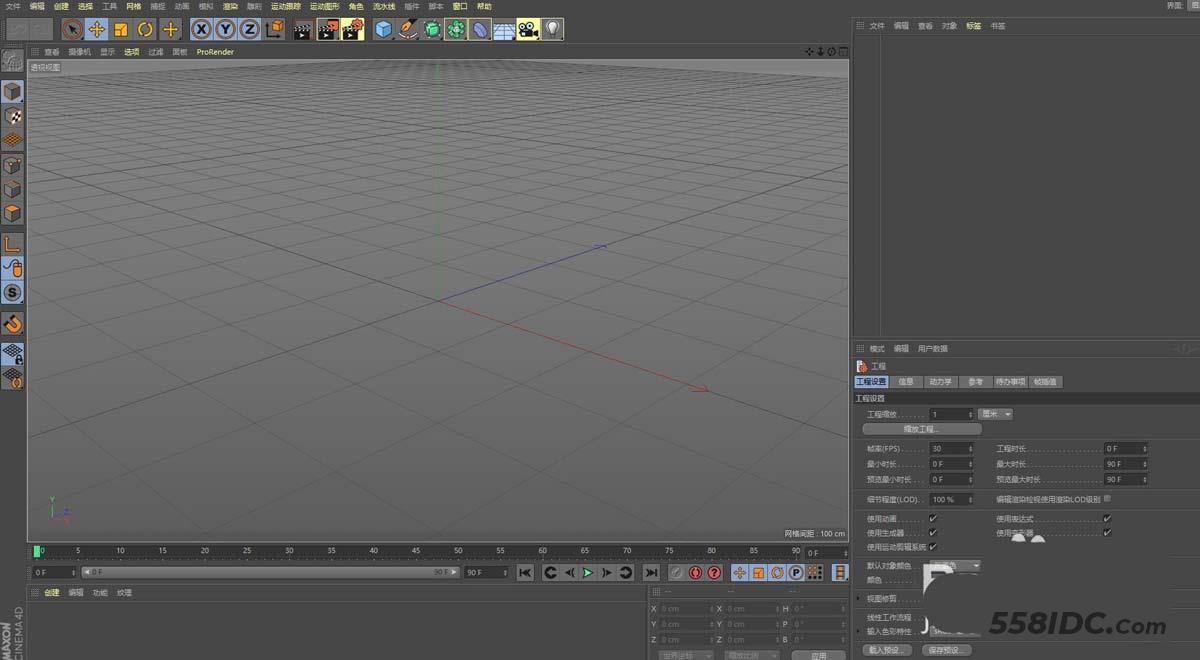Open the spline pen tool

pos(407,29)
